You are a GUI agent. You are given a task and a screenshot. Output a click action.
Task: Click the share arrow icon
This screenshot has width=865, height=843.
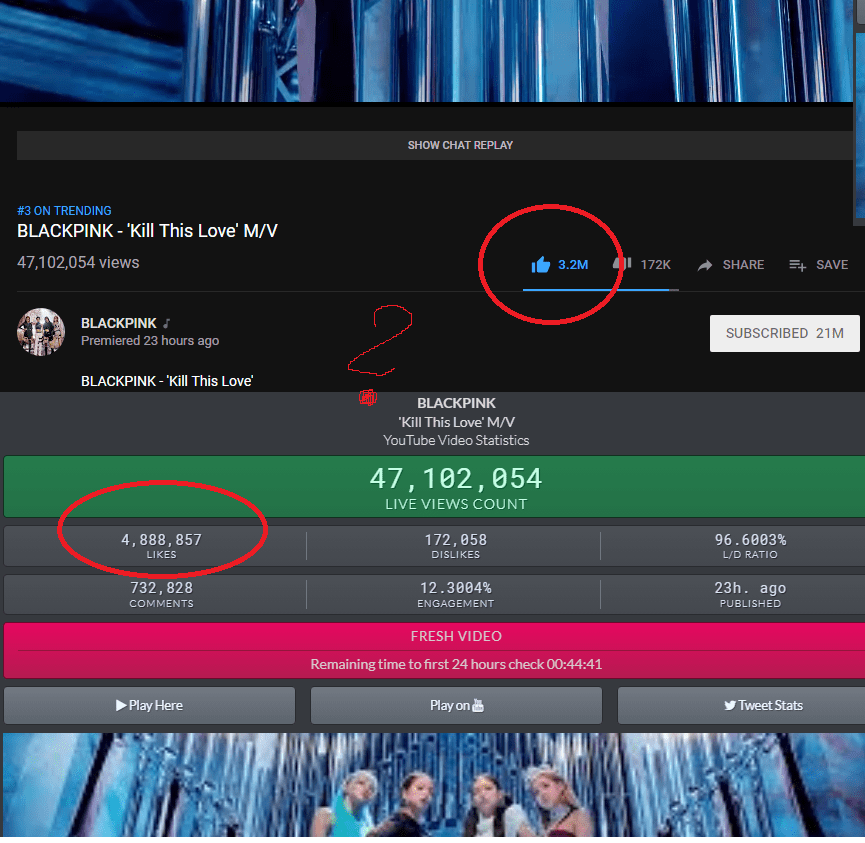704,265
